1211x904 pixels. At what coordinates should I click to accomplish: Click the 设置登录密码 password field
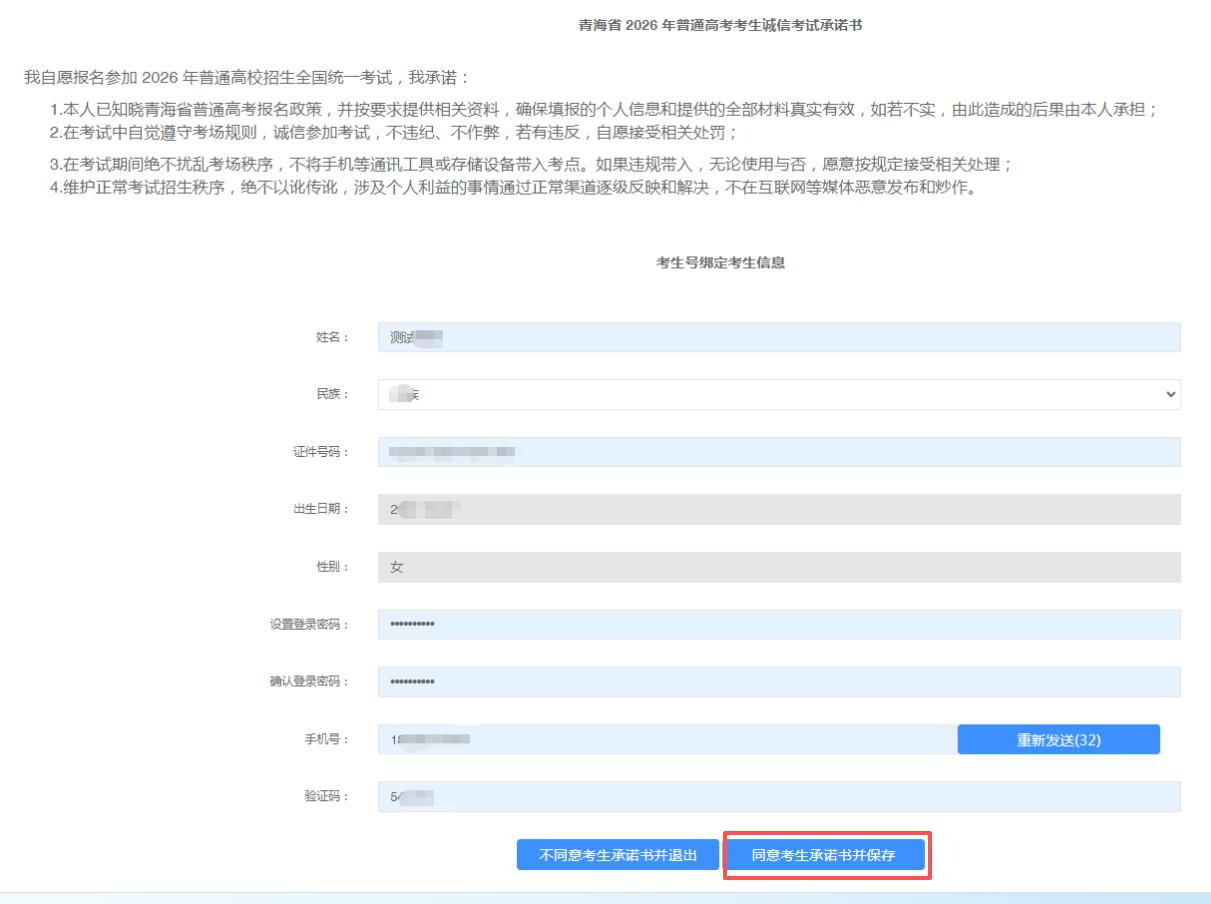(779, 624)
